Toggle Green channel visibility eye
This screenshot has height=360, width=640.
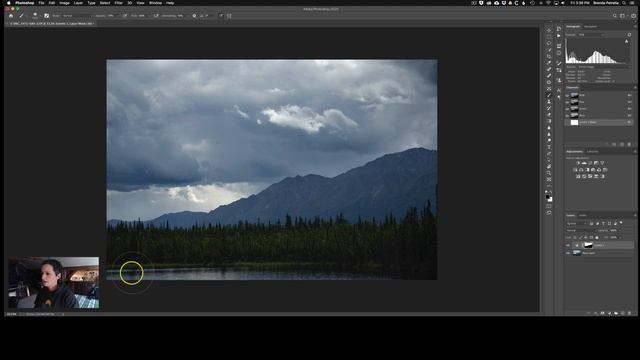coord(567,109)
